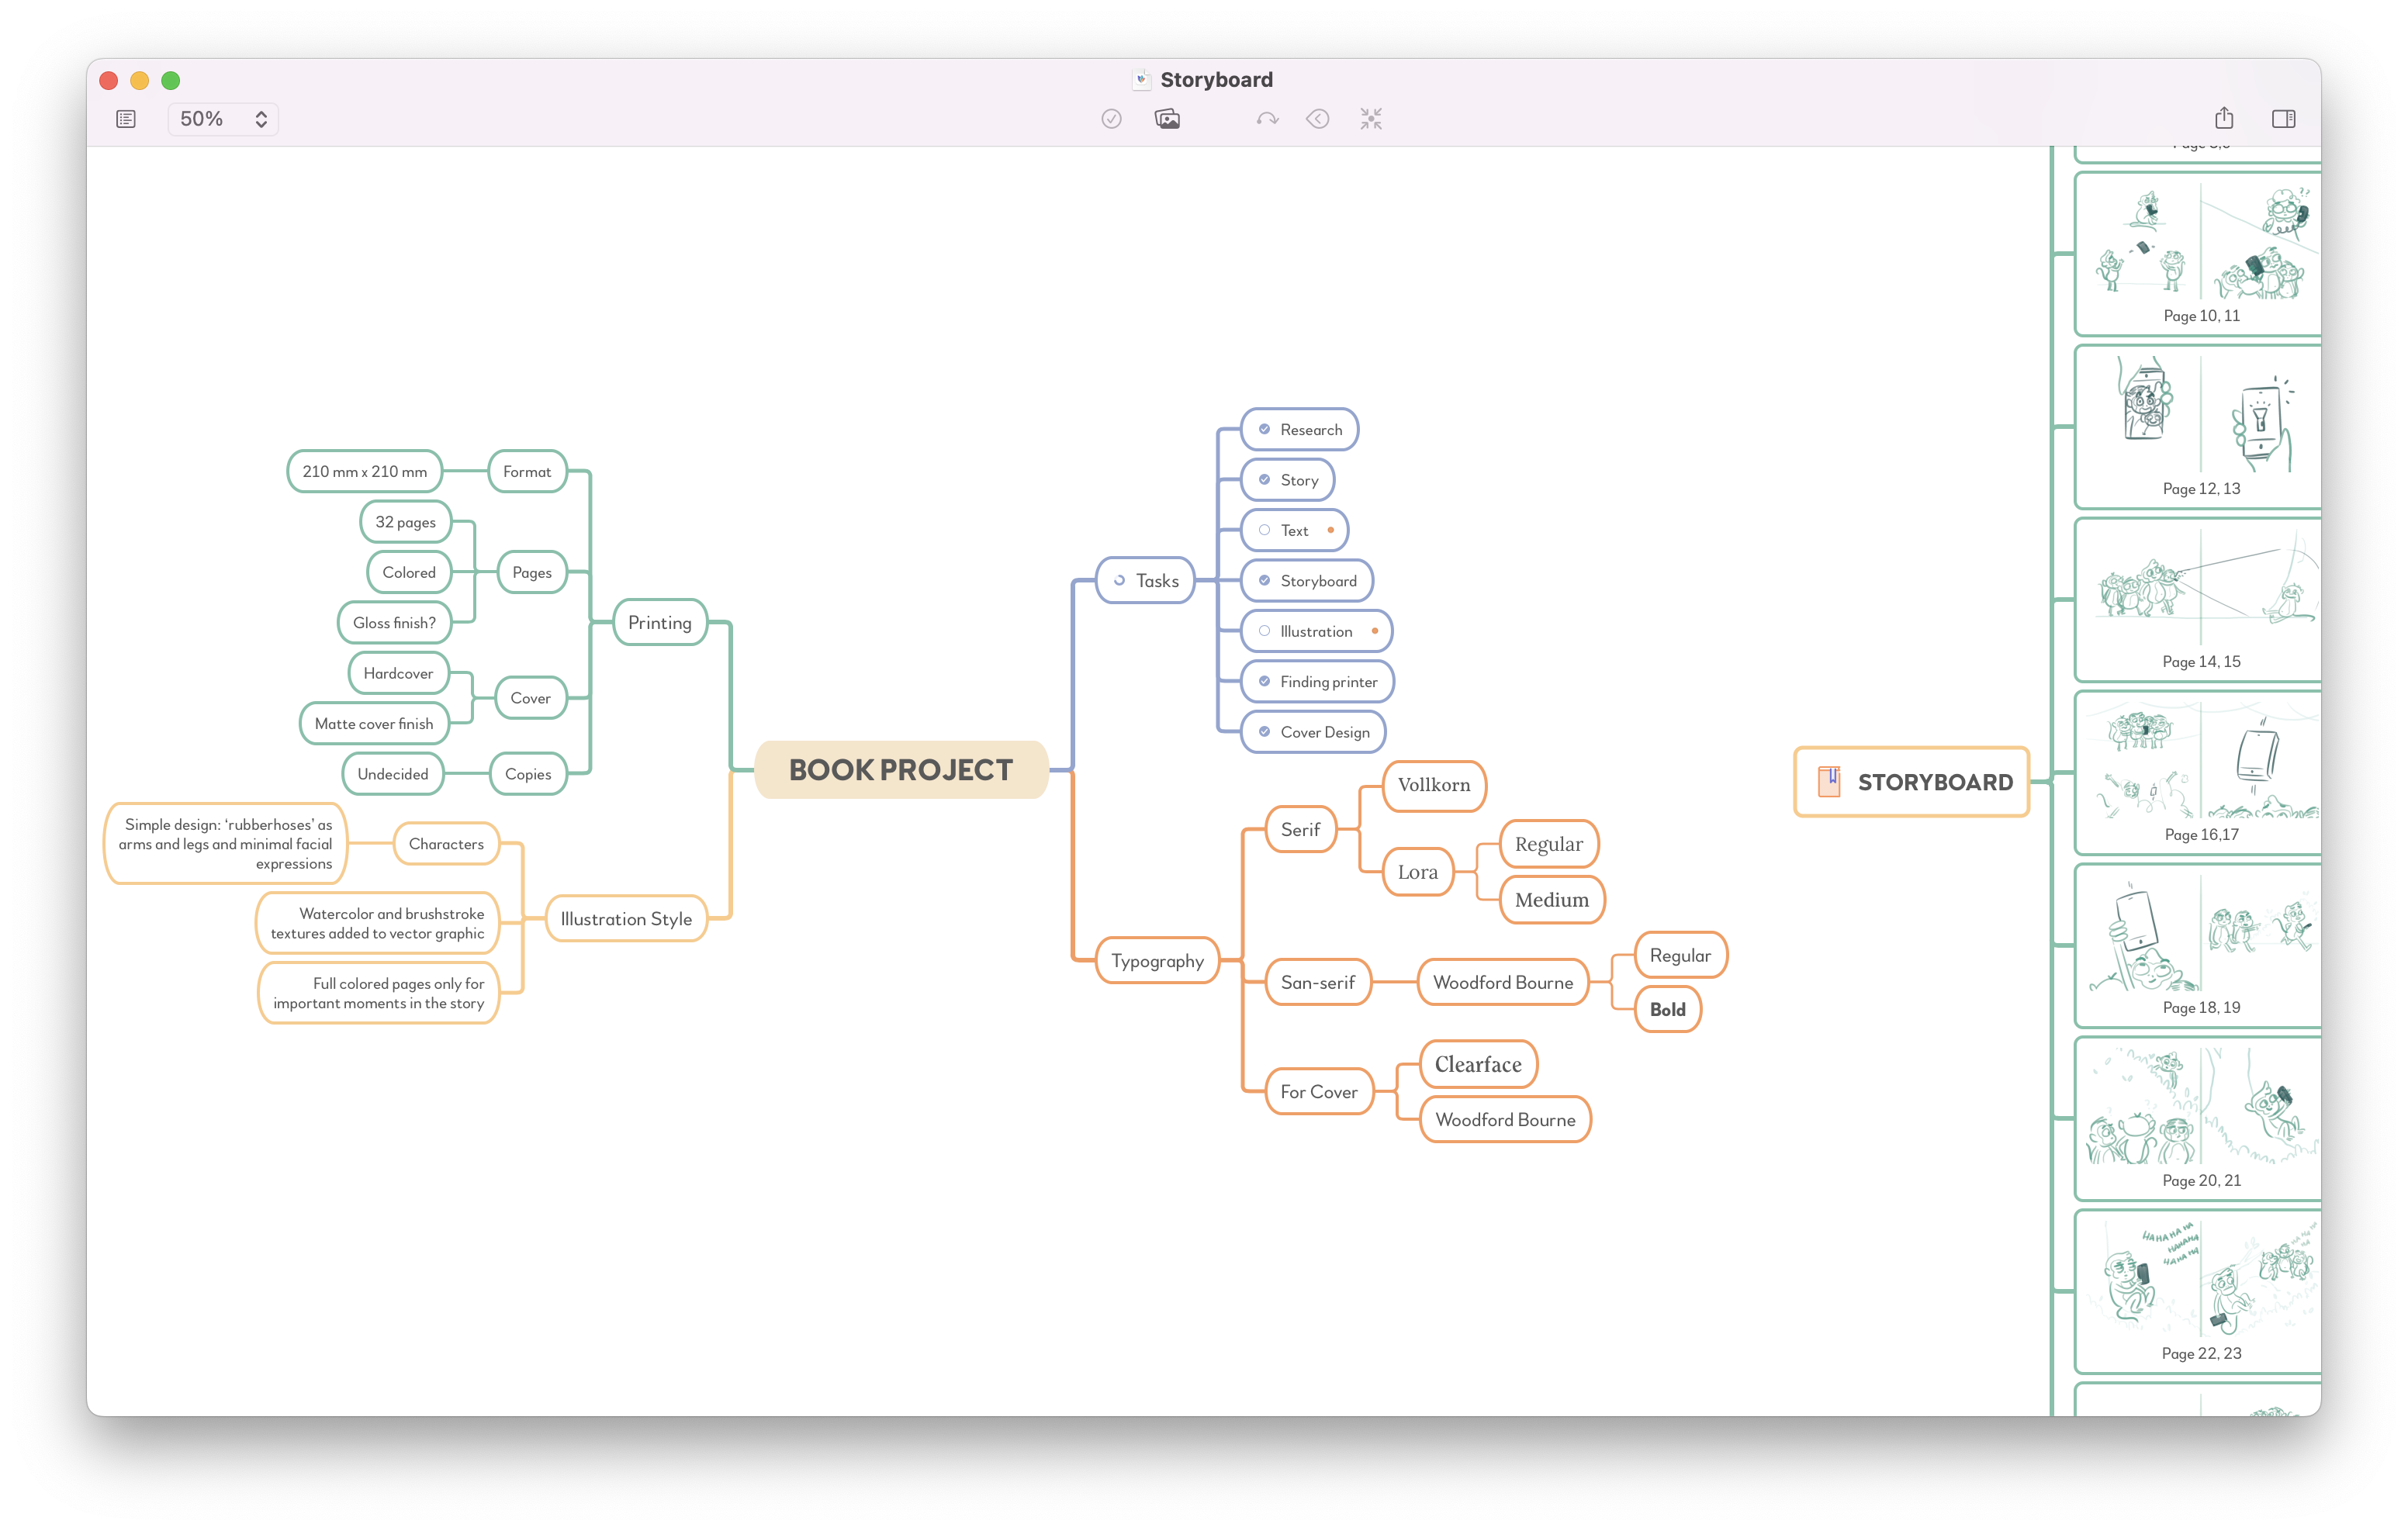Select the Full colored pages note node

click(378, 993)
